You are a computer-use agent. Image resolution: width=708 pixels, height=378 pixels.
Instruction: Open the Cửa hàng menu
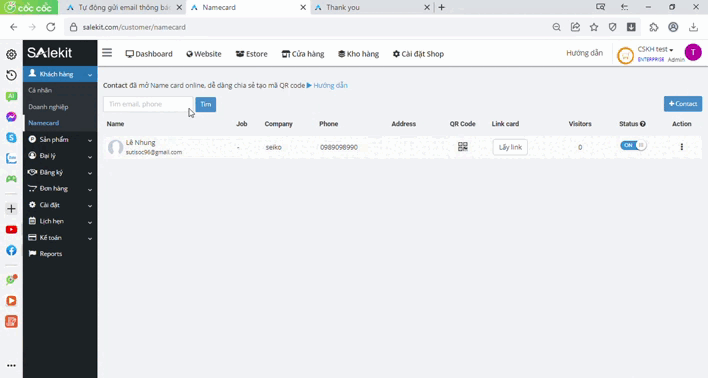[303, 54]
